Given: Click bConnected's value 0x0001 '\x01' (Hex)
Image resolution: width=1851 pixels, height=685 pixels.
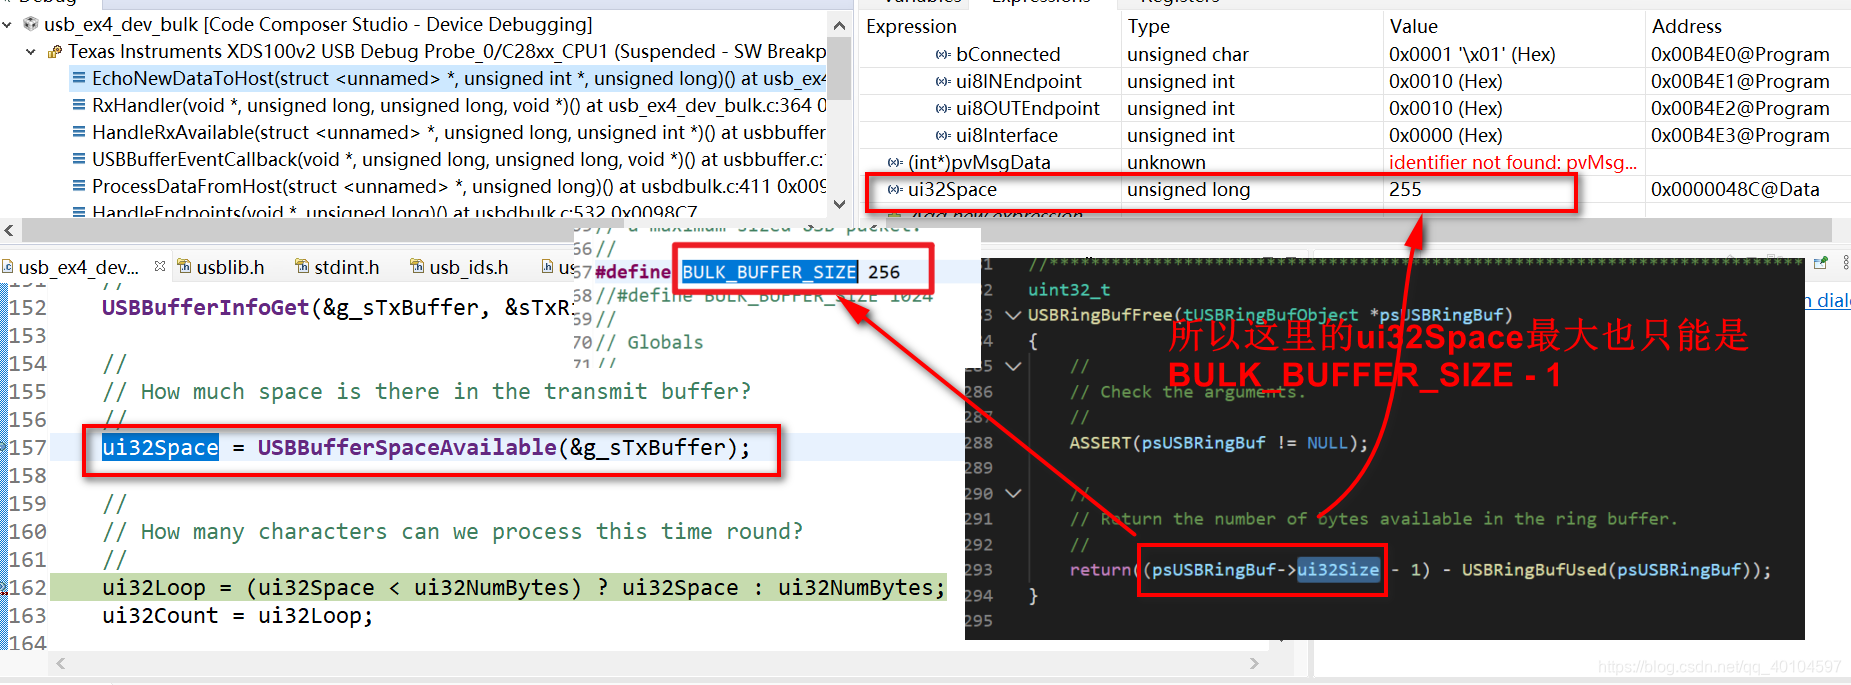Looking at the screenshot, I should pyautogui.click(x=1472, y=54).
